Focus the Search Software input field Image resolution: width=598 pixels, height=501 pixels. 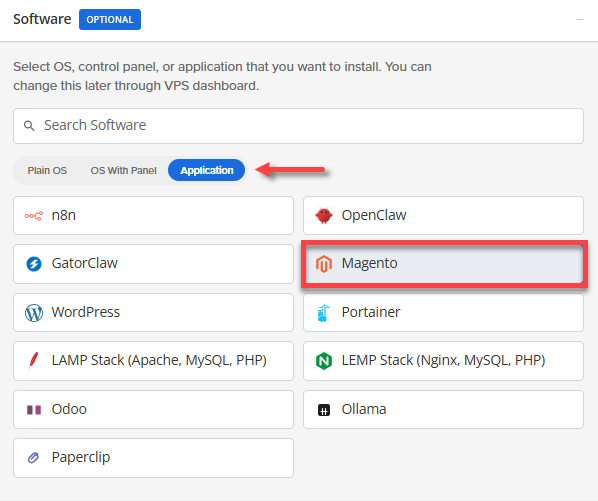click(x=298, y=126)
